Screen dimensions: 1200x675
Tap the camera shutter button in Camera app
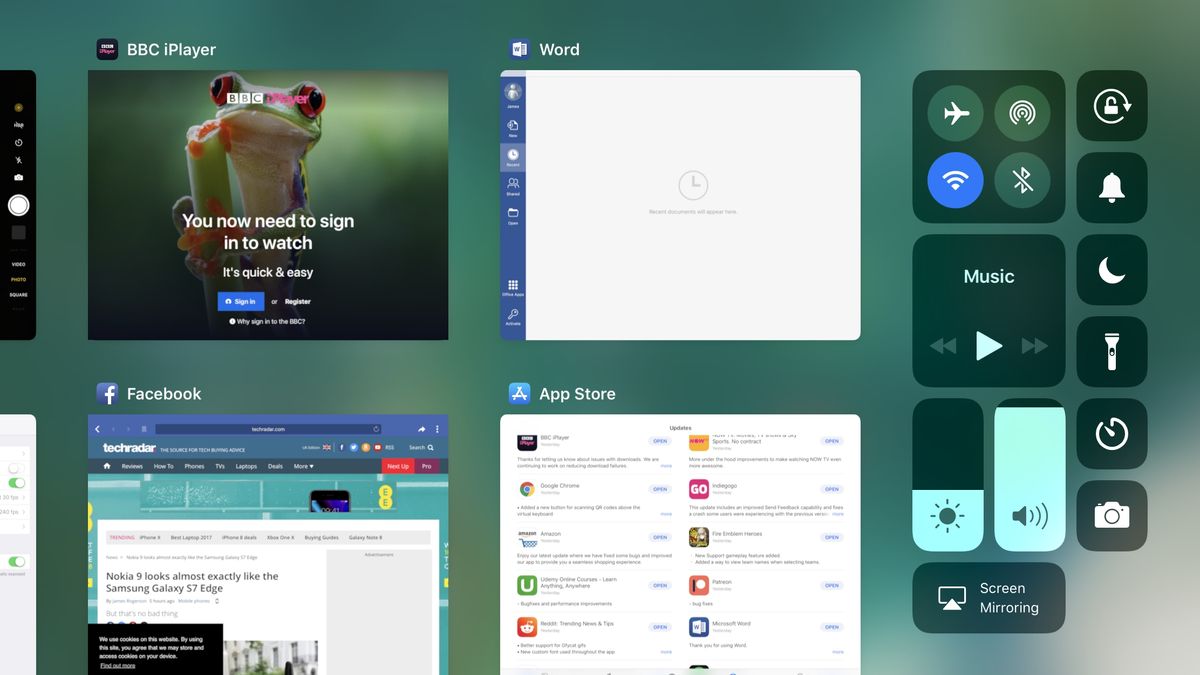pyautogui.click(x=18, y=205)
